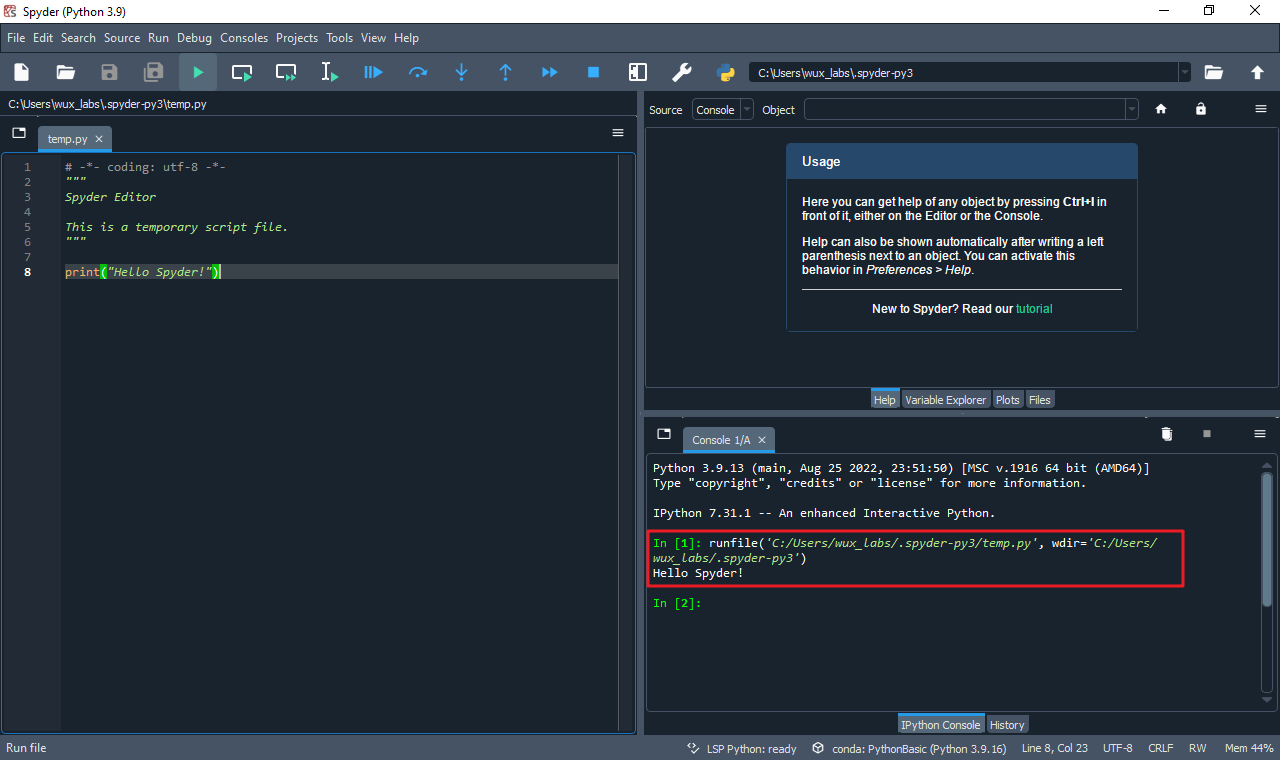This screenshot has height=760, width=1280.
Task: Stop debugging with the square icon
Action: [594, 72]
